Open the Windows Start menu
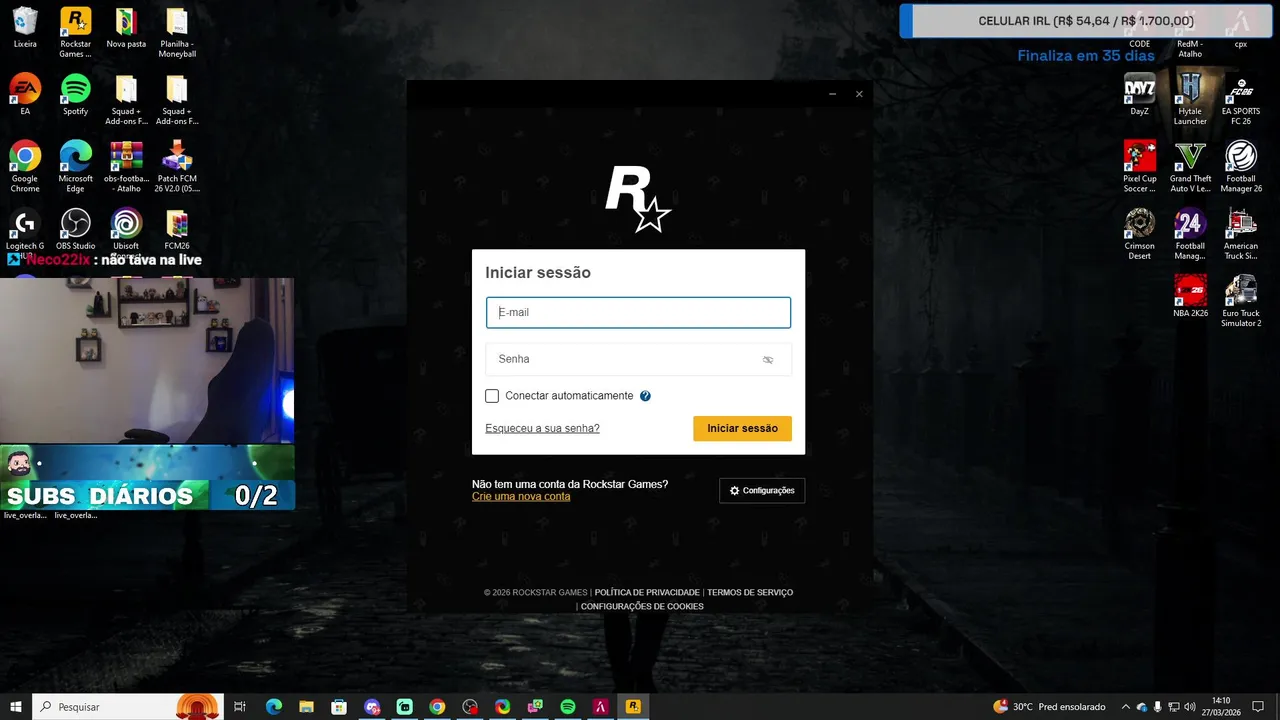 (x=16, y=707)
